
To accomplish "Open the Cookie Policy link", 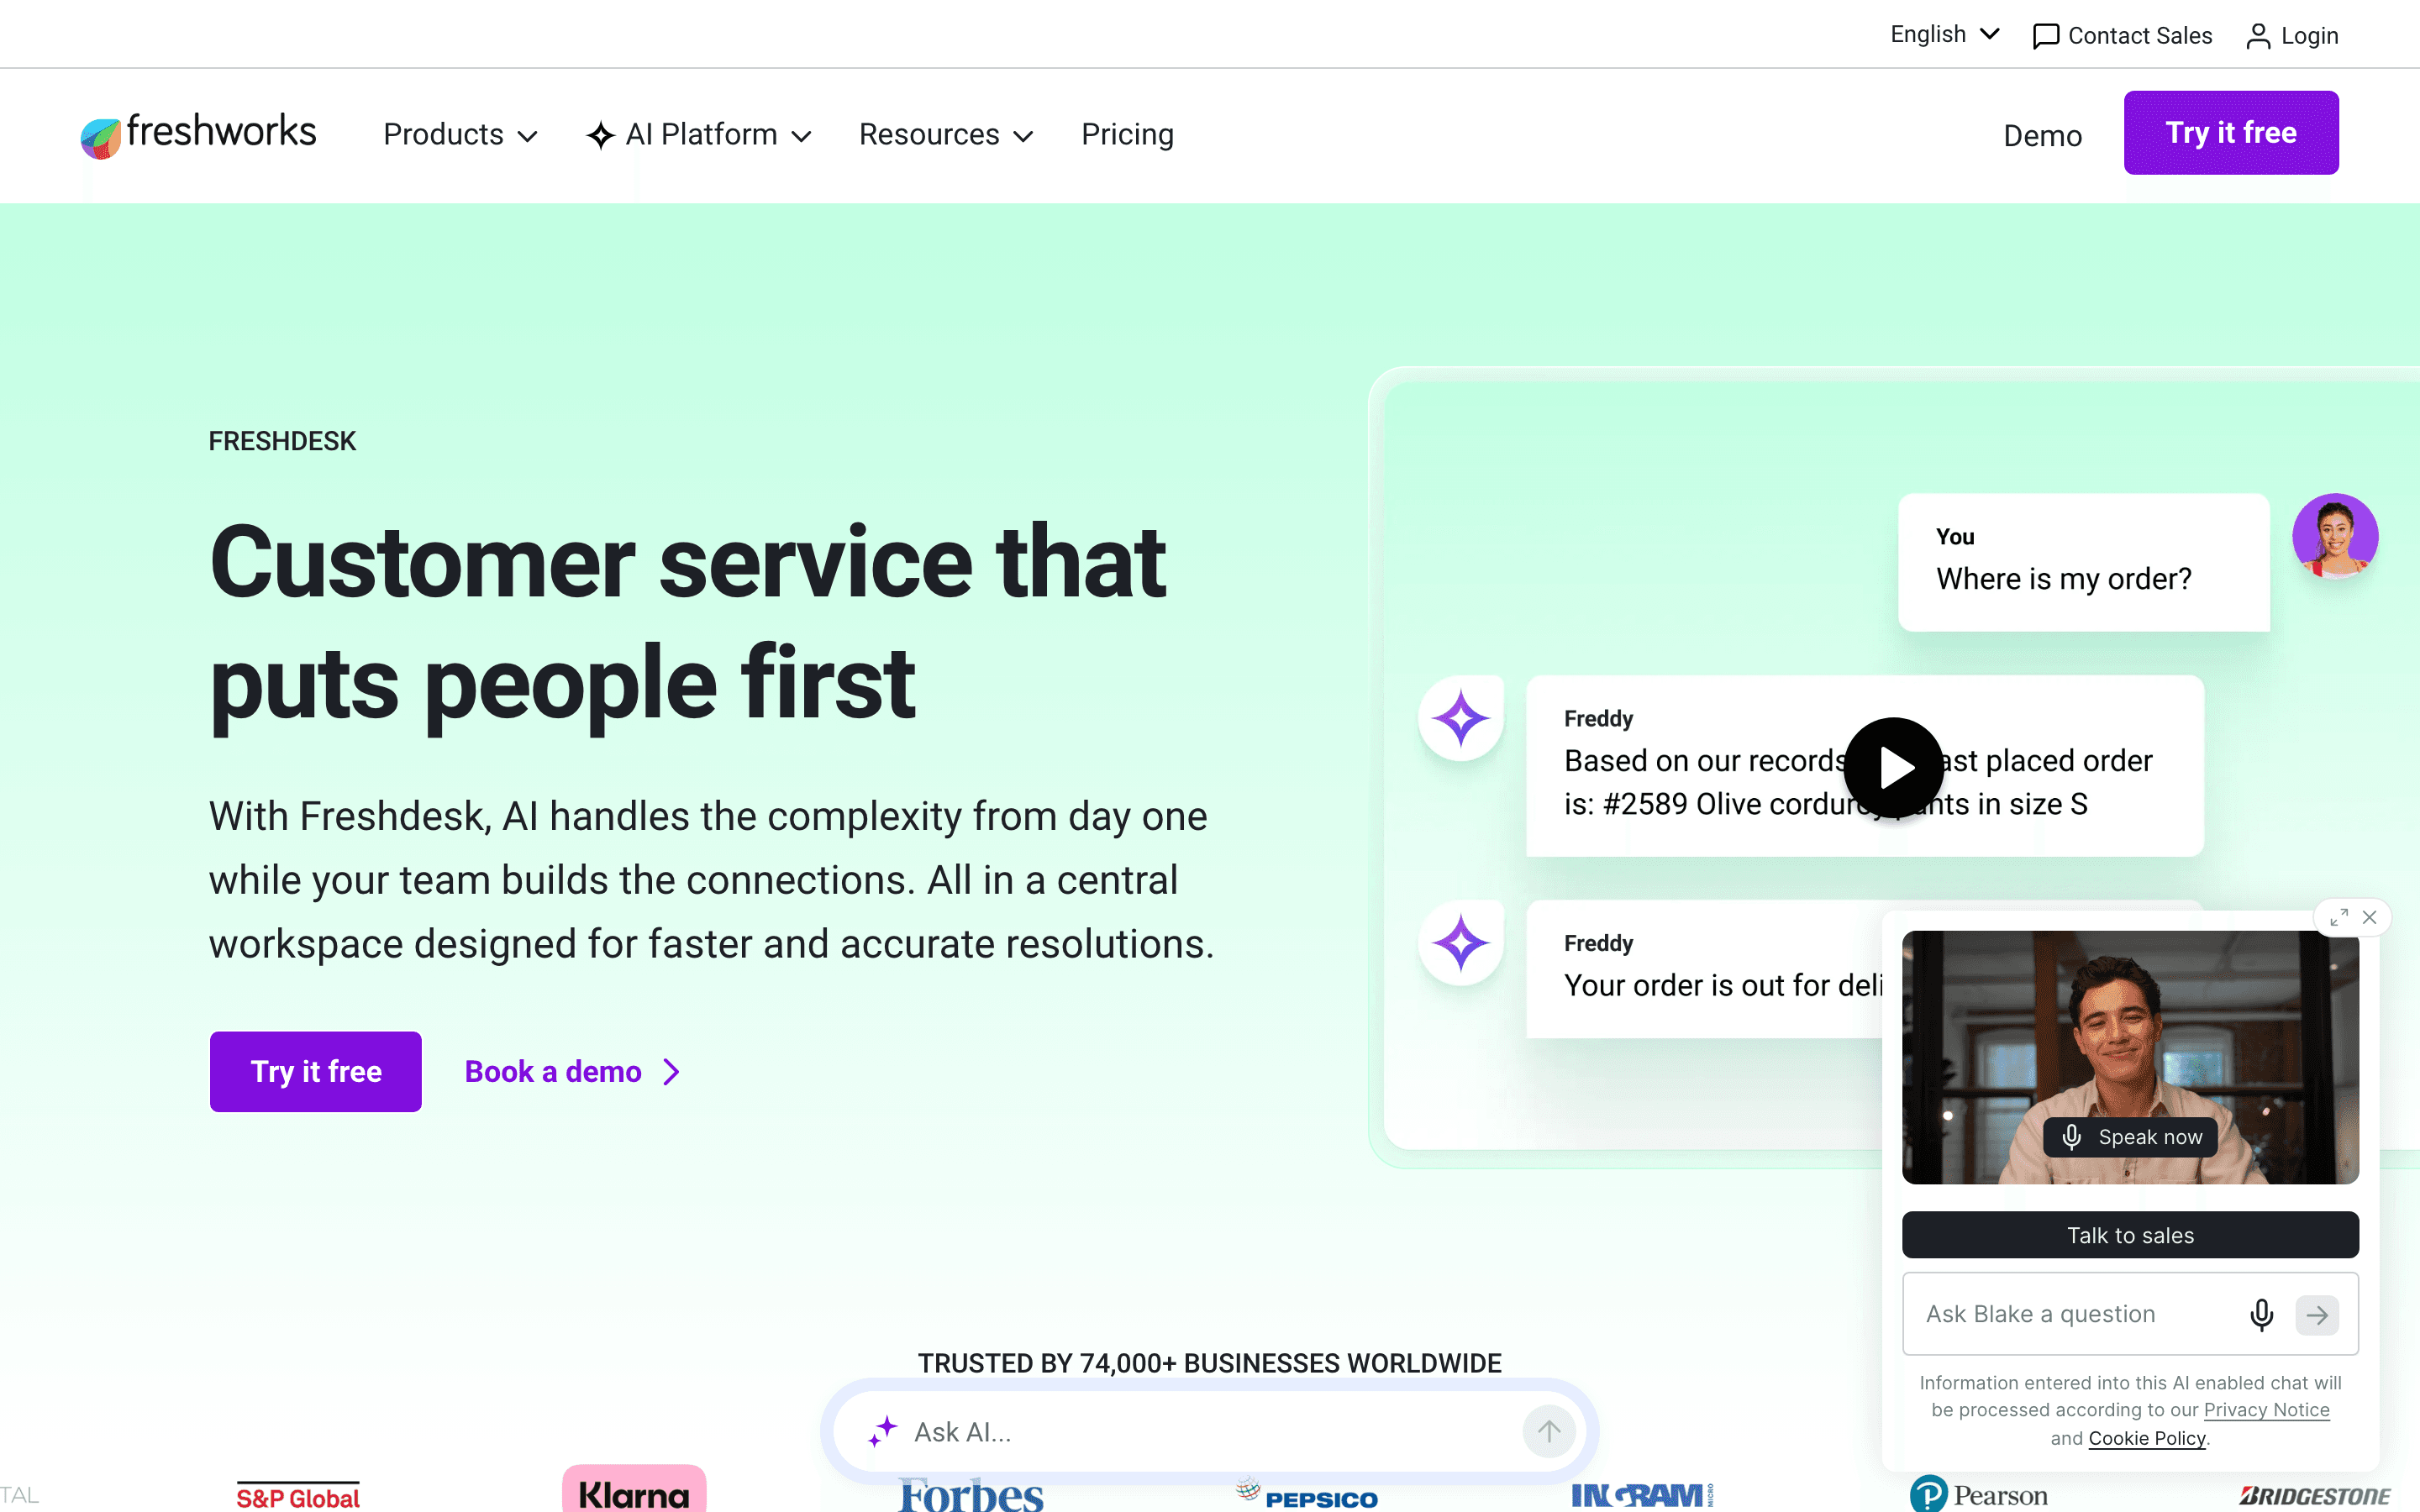I will pyautogui.click(x=2147, y=1438).
